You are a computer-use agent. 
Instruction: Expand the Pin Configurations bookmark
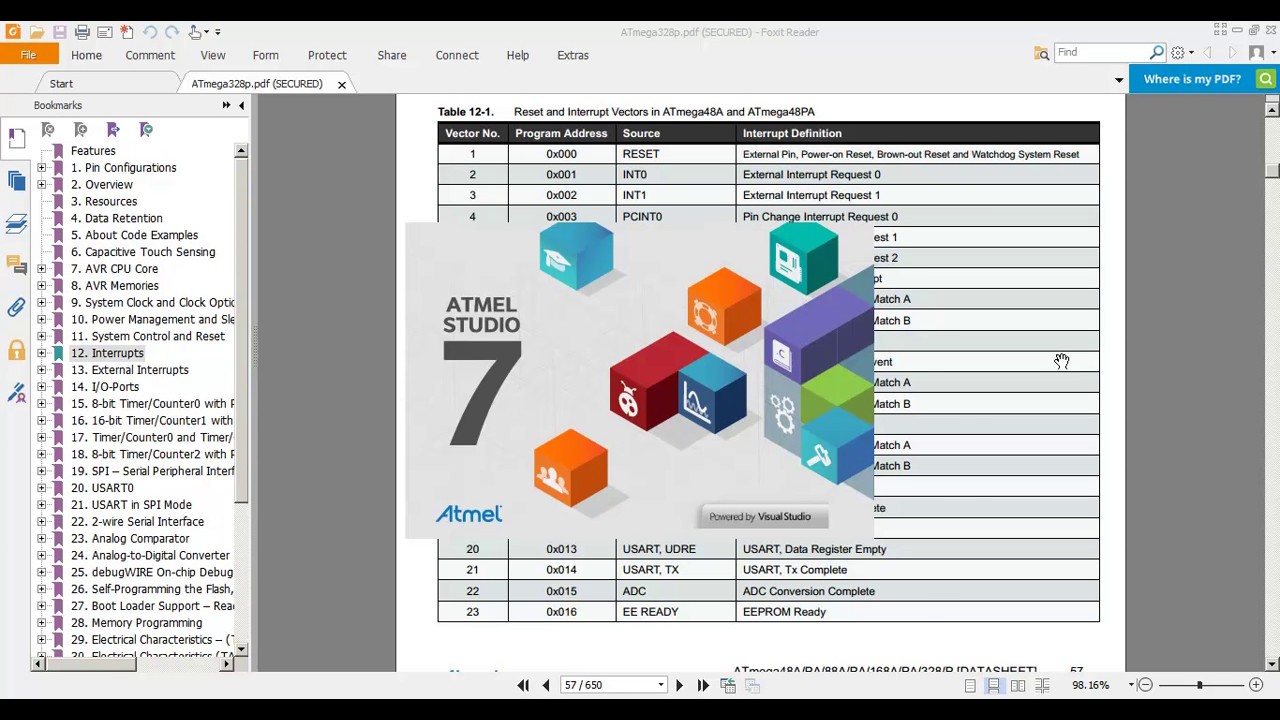tap(41, 168)
